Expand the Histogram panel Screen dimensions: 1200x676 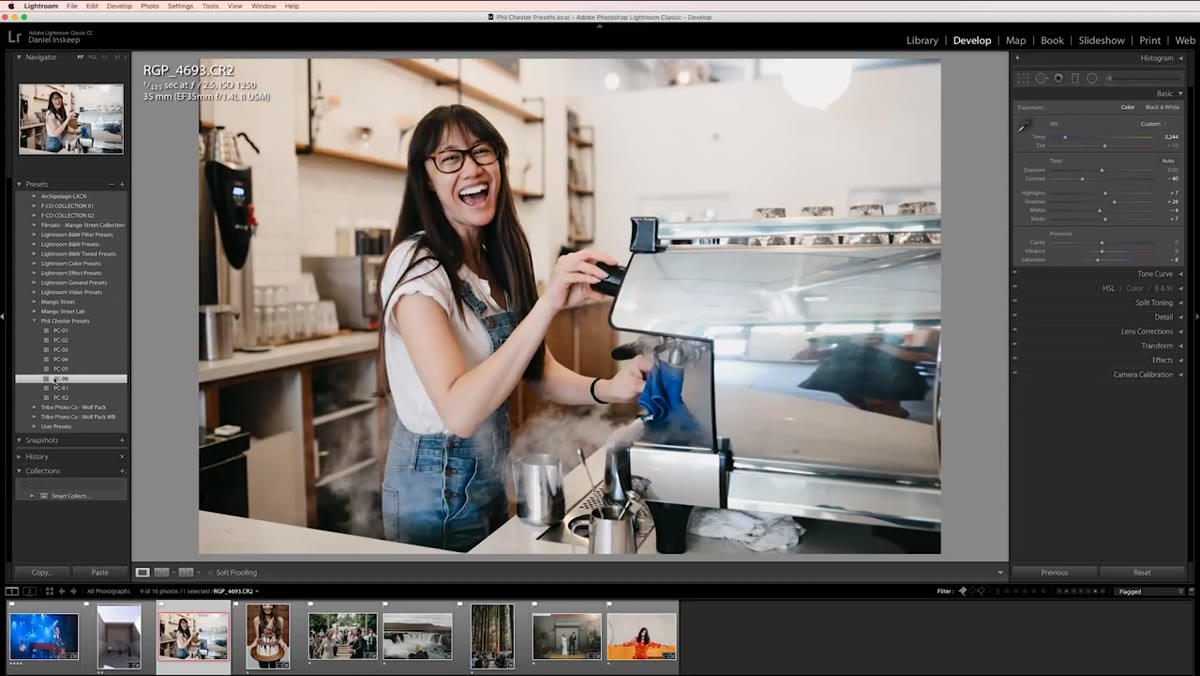click(x=1181, y=58)
